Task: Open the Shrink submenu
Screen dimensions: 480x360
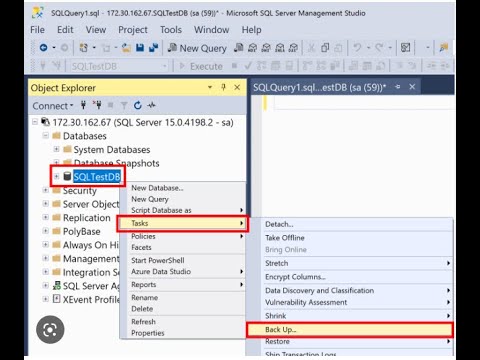Action: (357, 316)
